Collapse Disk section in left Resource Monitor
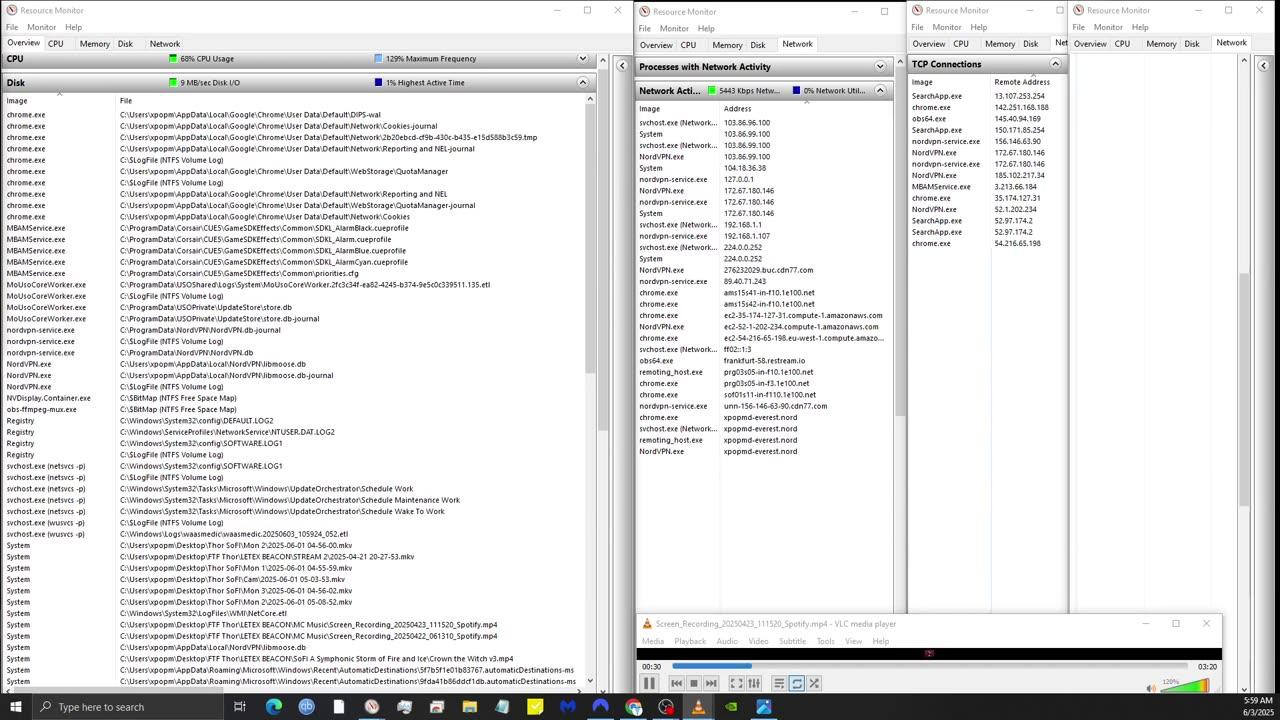Viewport: 1280px width, 720px height. pos(583,83)
